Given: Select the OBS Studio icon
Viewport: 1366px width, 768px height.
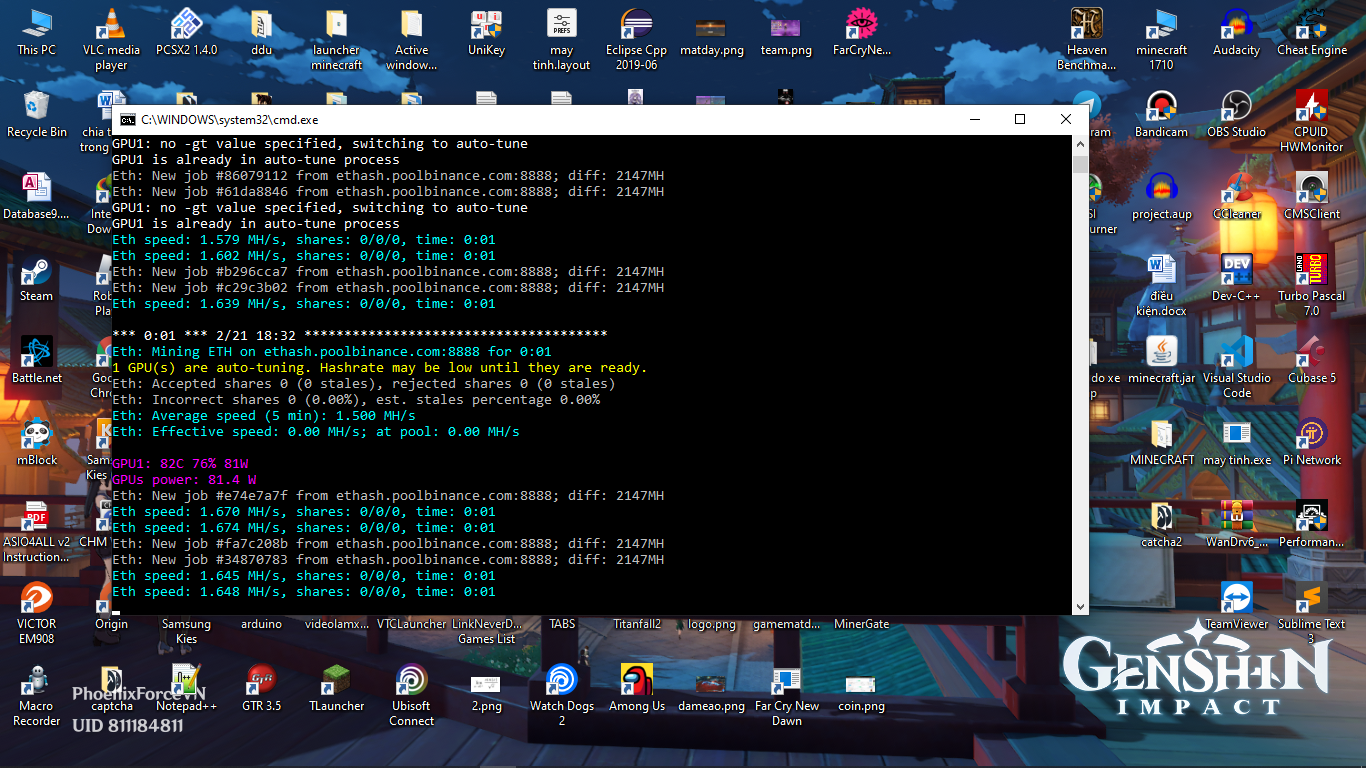Looking at the screenshot, I should [1236, 107].
